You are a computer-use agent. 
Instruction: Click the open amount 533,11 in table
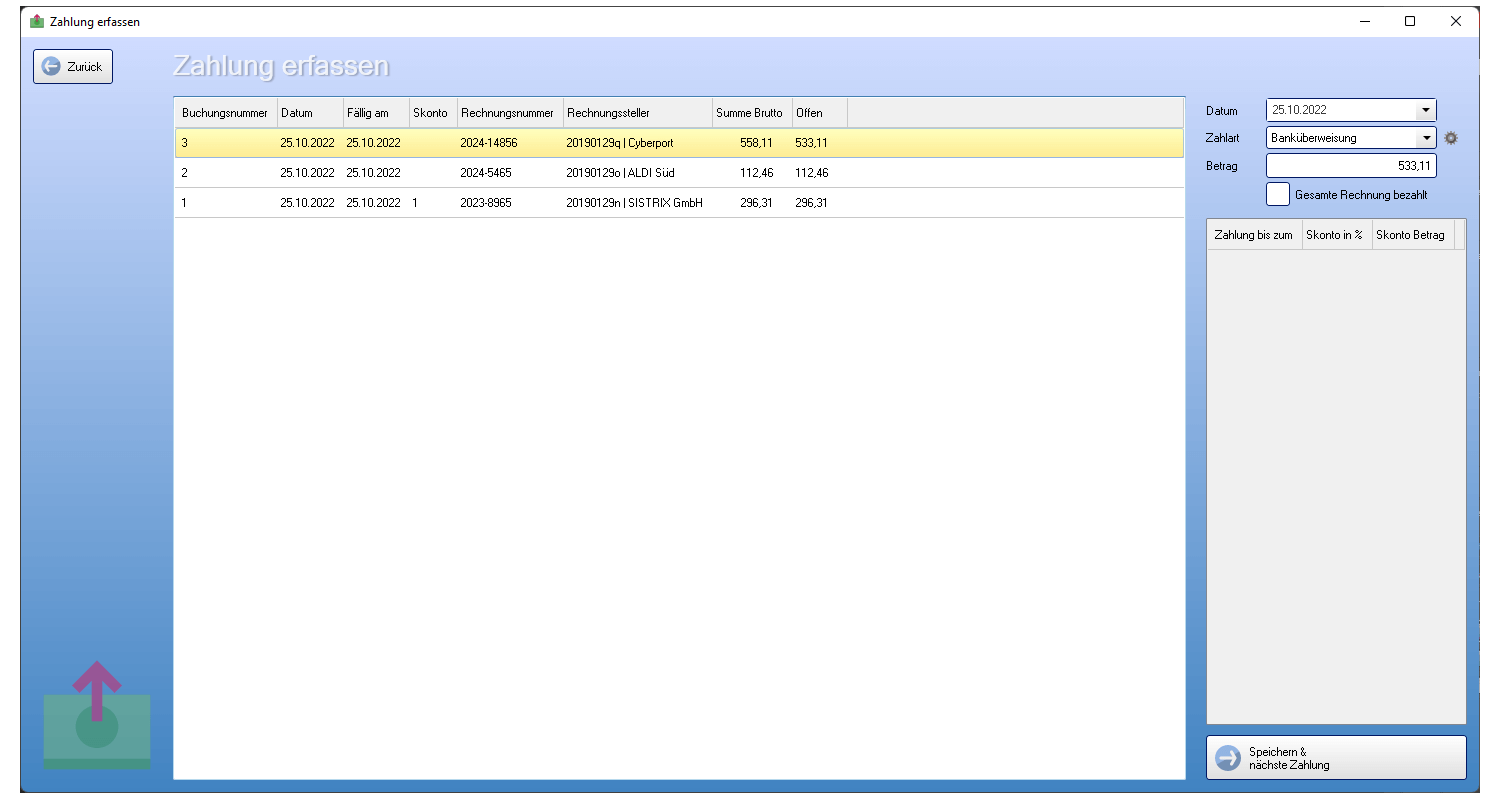(812, 143)
